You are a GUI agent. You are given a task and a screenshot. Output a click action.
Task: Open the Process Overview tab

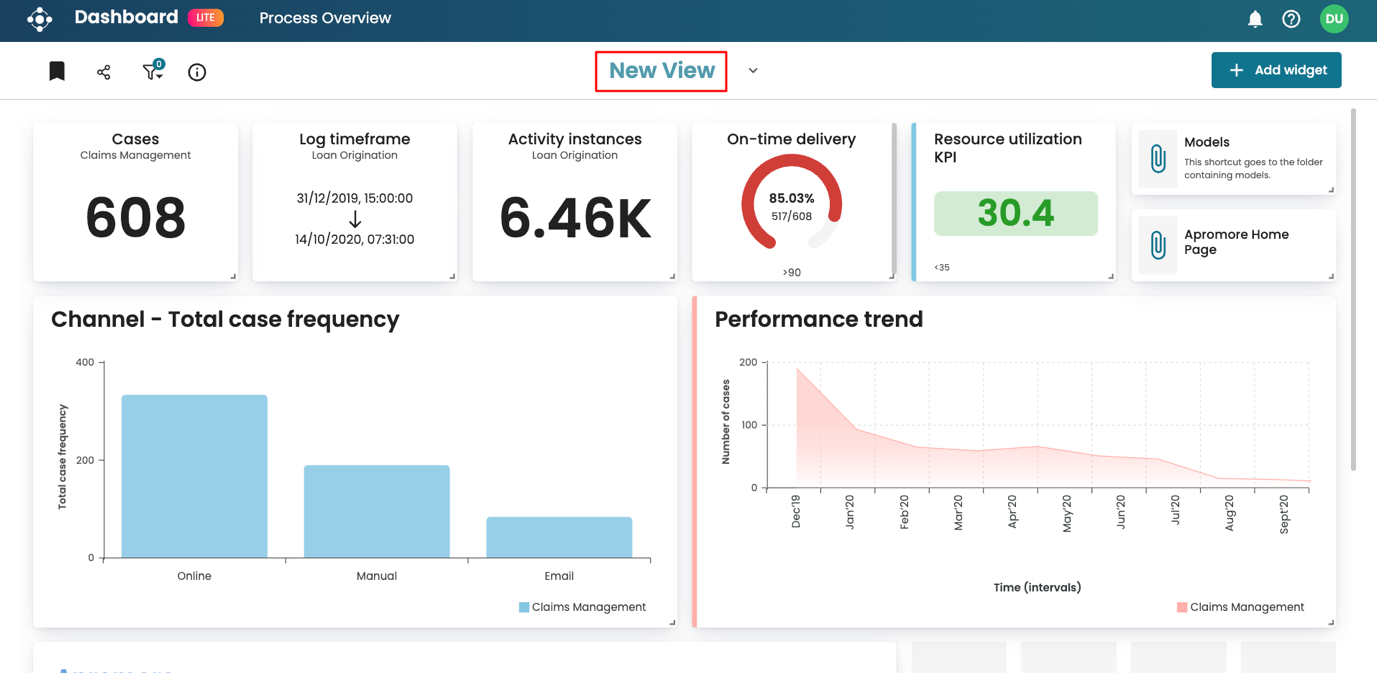[325, 18]
